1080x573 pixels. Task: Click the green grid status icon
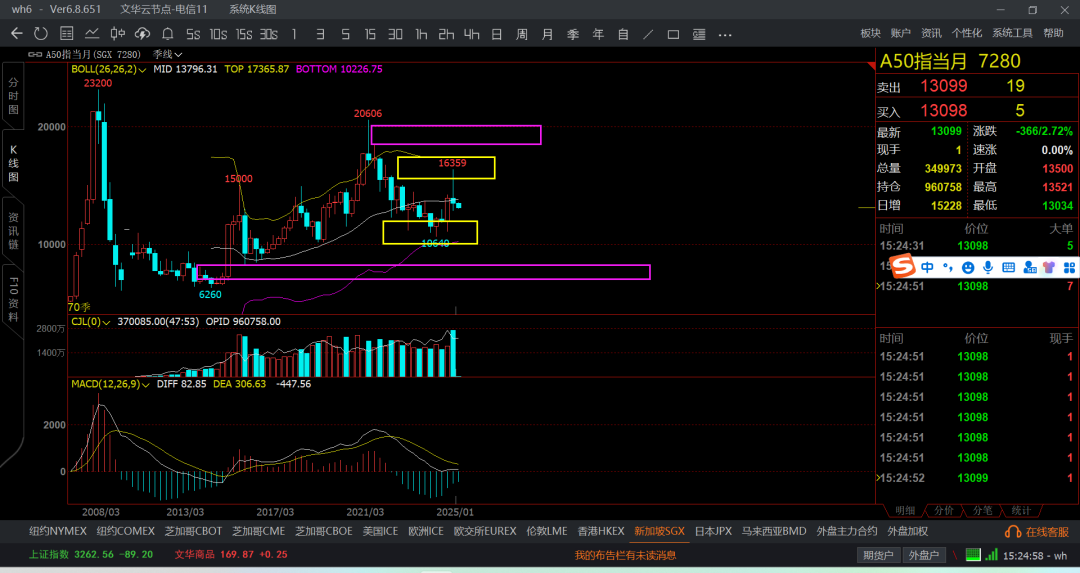pyautogui.click(x=973, y=554)
